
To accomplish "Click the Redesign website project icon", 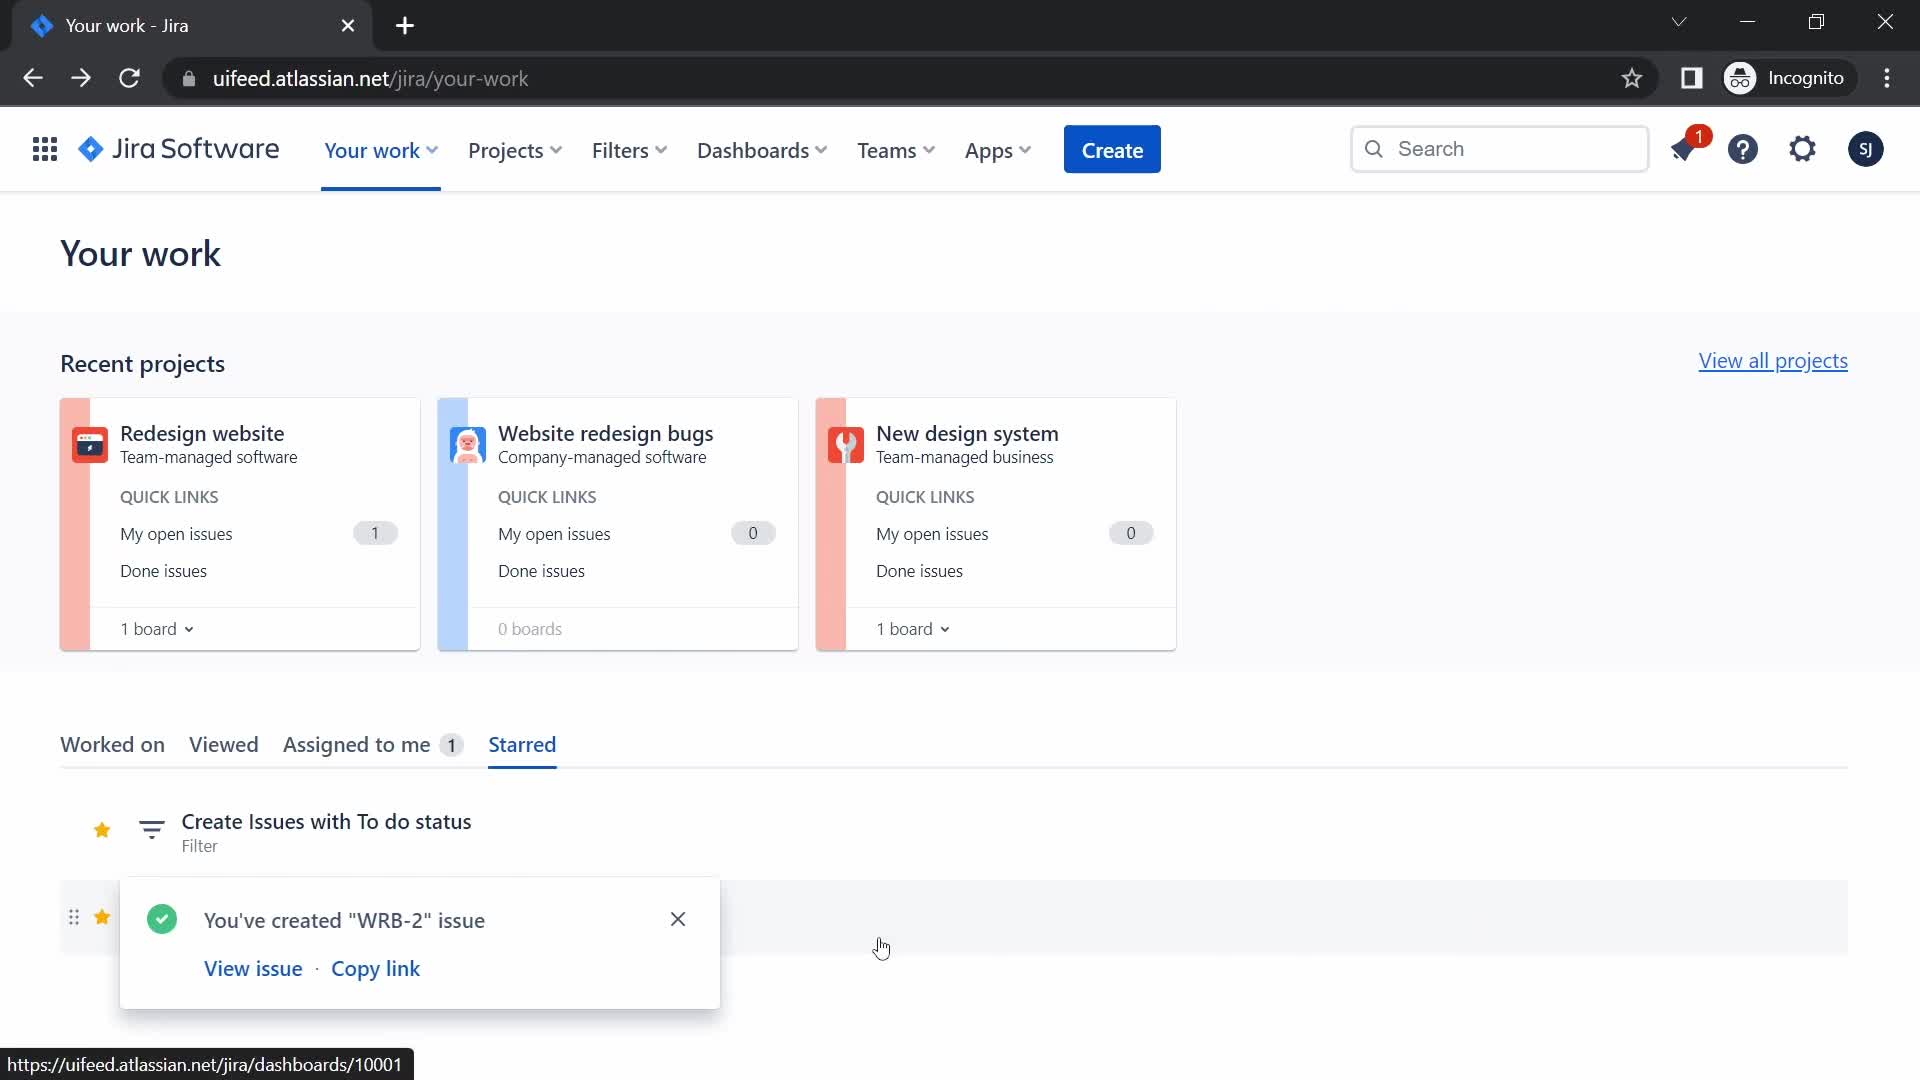I will [x=90, y=445].
